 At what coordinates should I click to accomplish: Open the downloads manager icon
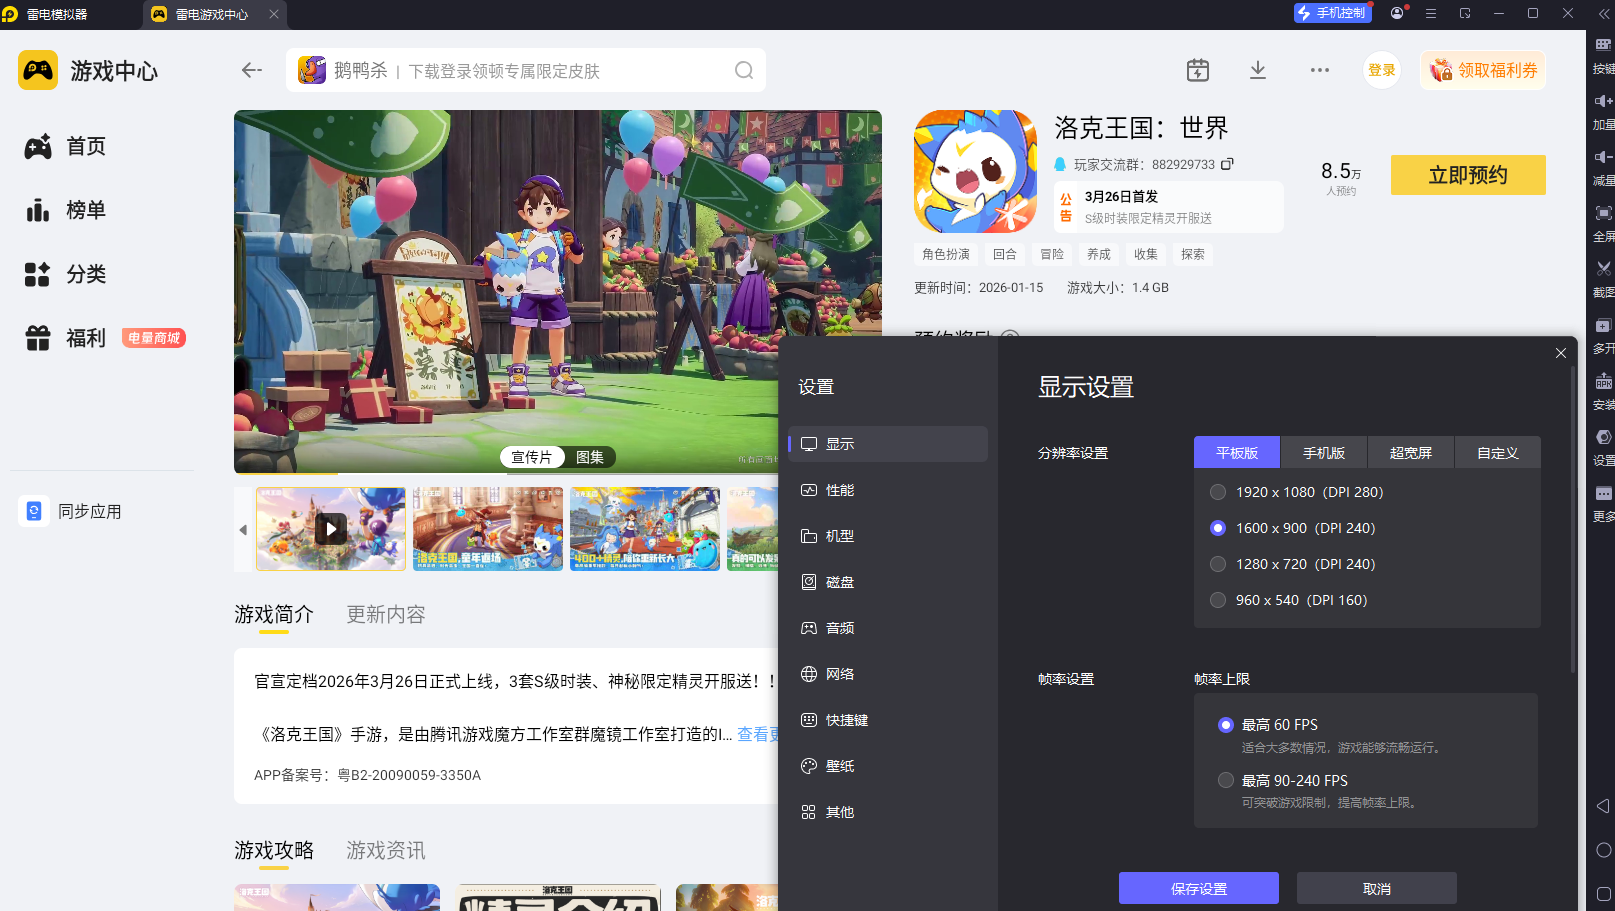[x=1258, y=70]
